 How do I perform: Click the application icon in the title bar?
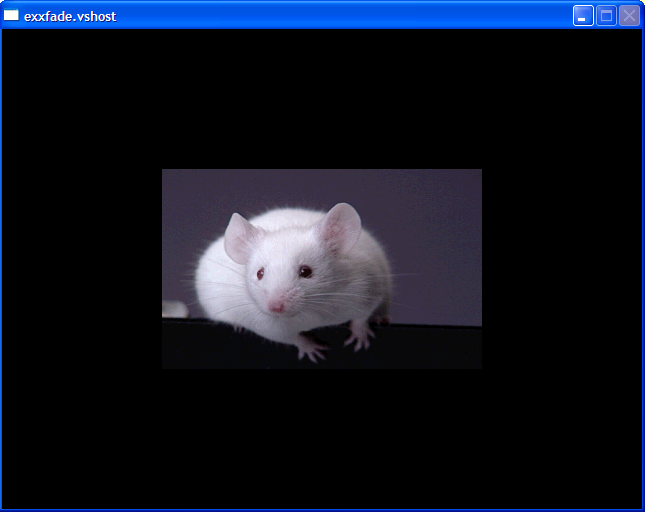pos(12,15)
